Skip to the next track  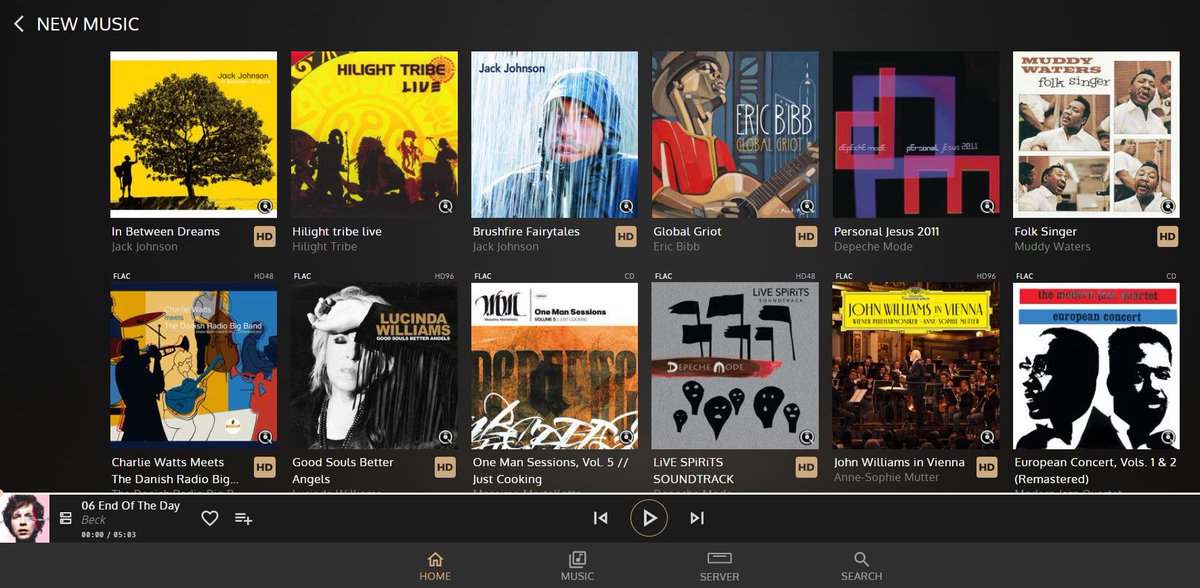coord(697,518)
